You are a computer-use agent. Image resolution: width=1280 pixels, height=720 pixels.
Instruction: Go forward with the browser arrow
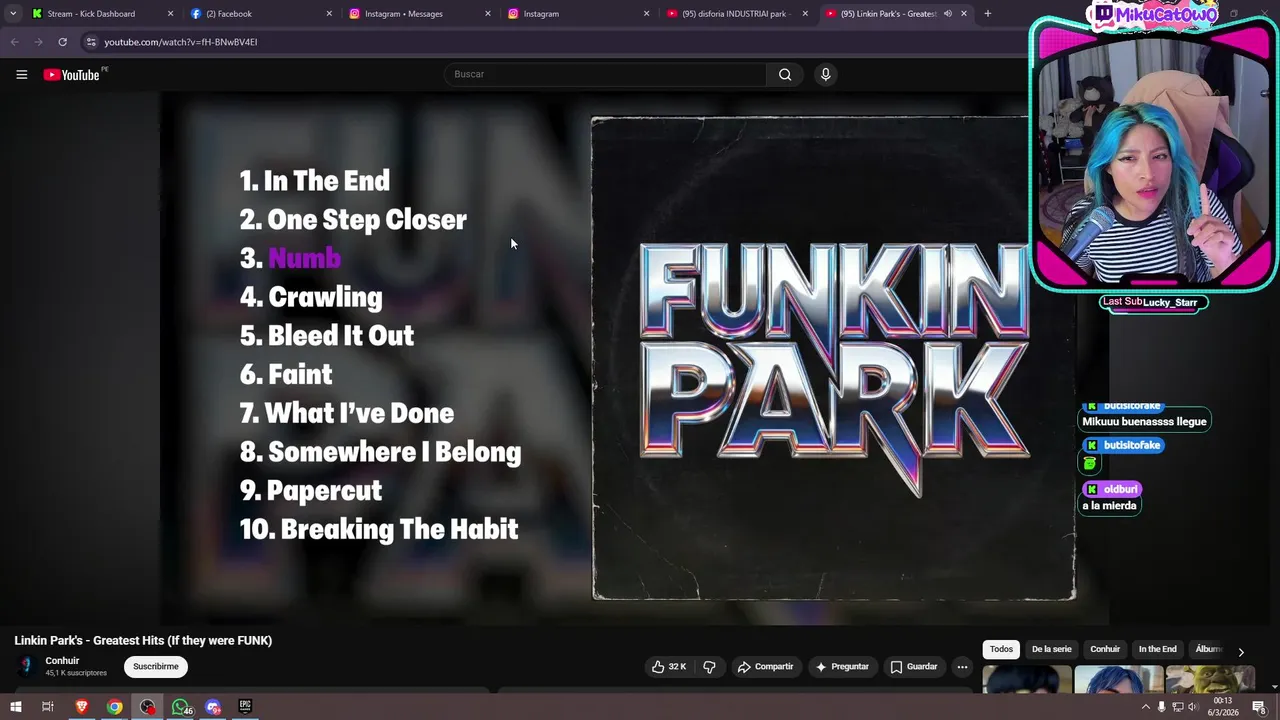point(38,42)
